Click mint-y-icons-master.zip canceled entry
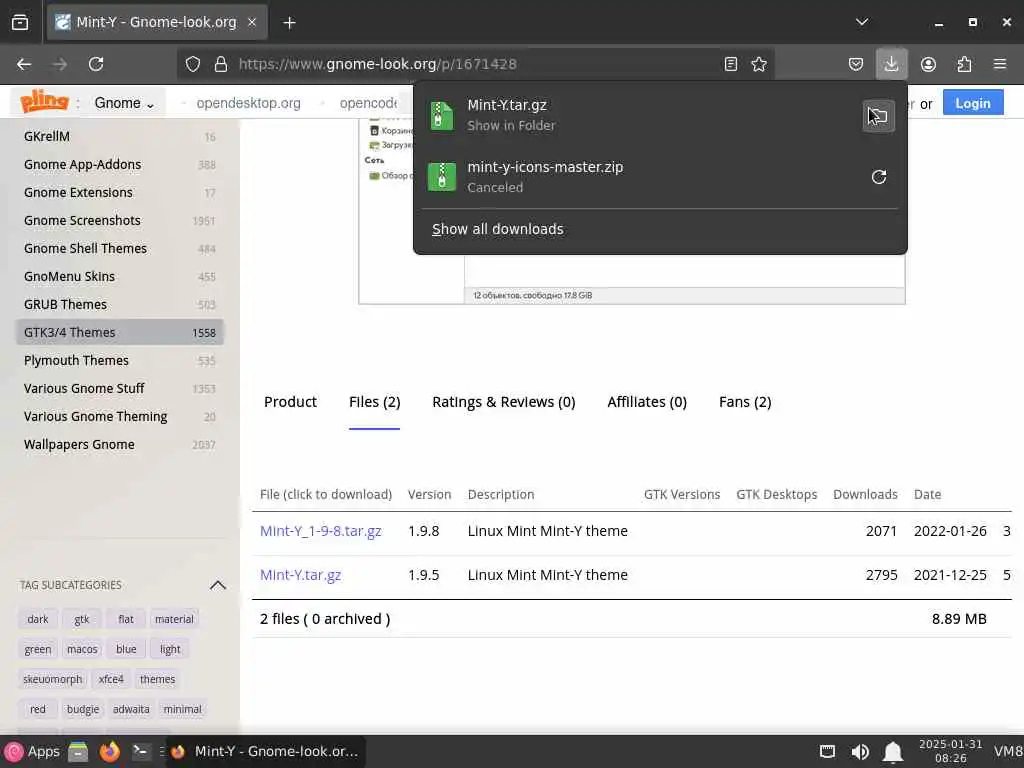Image resolution: width=1024 pixels, height=768 pixels. coord(637,177)
